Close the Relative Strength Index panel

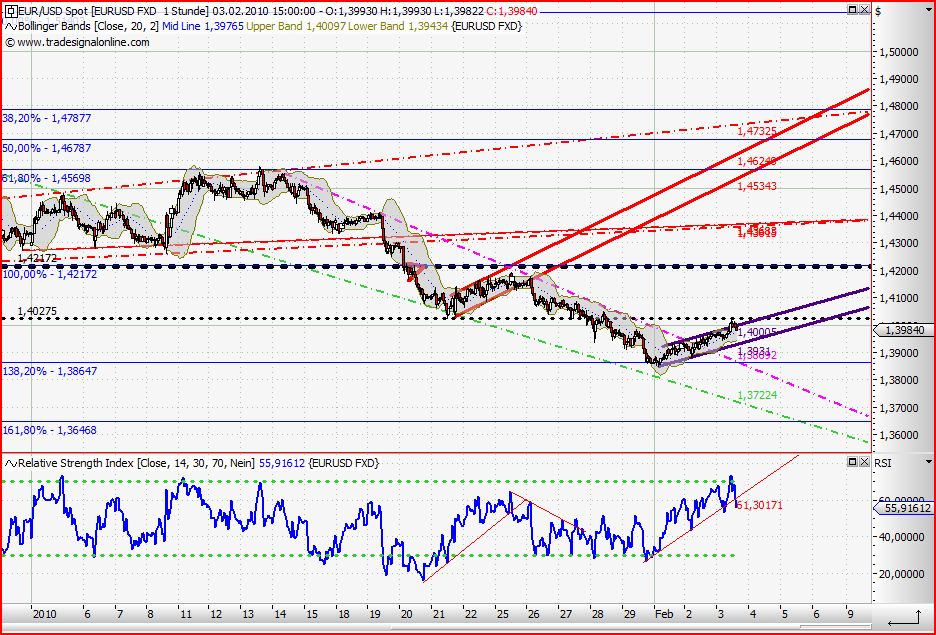(864, 462)
